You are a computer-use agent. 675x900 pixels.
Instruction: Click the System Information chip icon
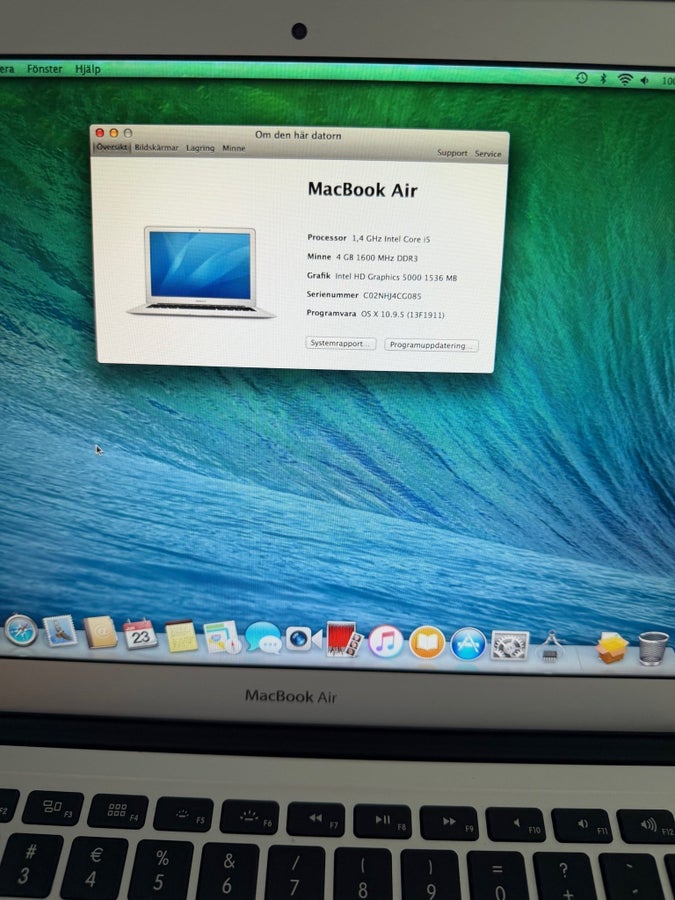coord(550,647)
